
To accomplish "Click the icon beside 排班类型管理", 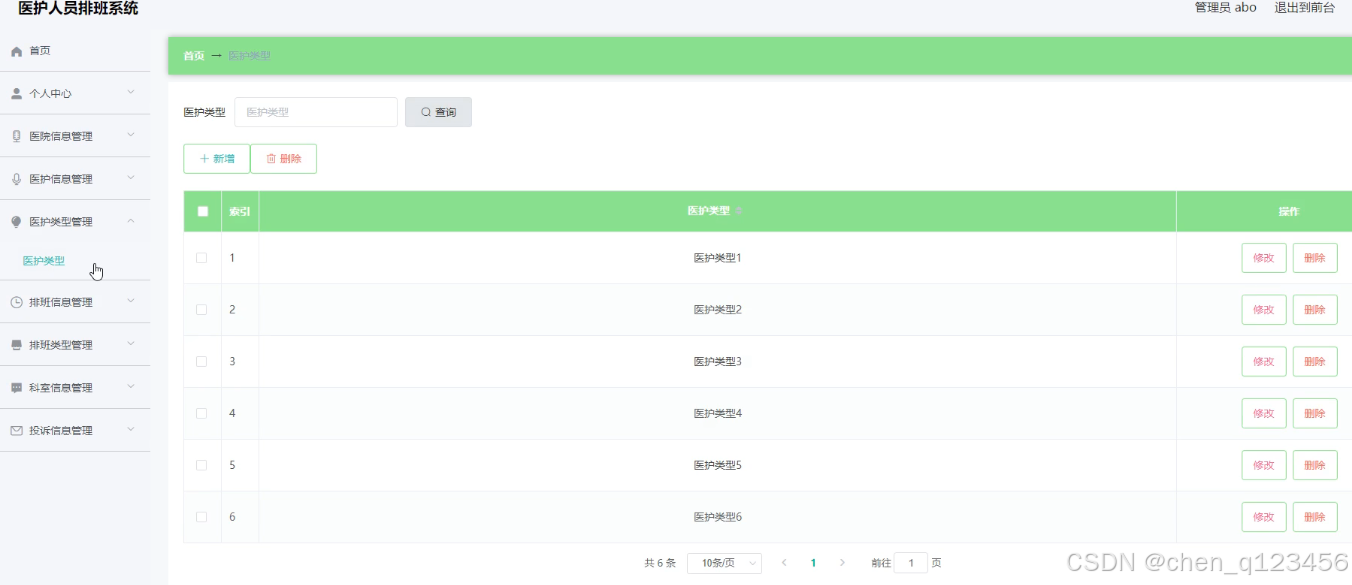I will 16,345.
